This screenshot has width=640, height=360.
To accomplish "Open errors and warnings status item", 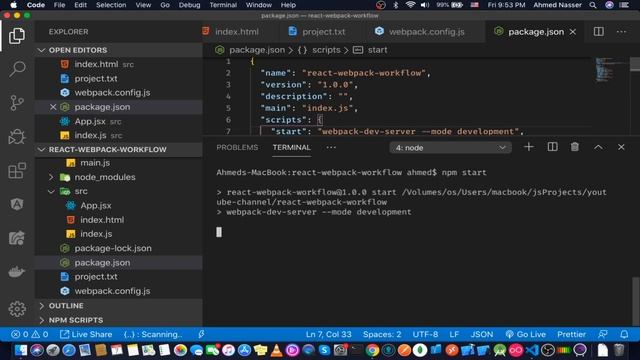I will coord(29,334).
